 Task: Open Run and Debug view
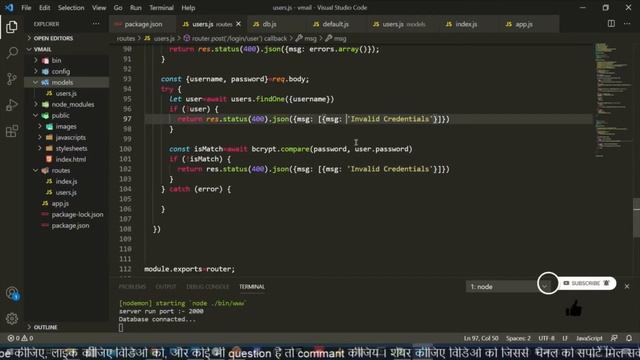pos(12,105)
